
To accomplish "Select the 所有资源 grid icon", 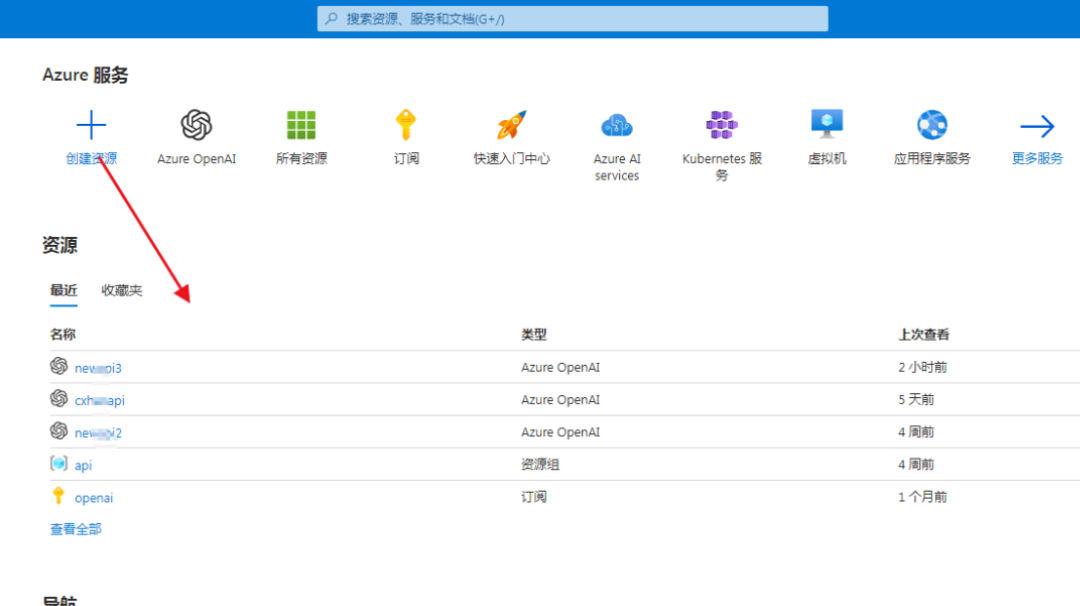I will pos(301,124).
